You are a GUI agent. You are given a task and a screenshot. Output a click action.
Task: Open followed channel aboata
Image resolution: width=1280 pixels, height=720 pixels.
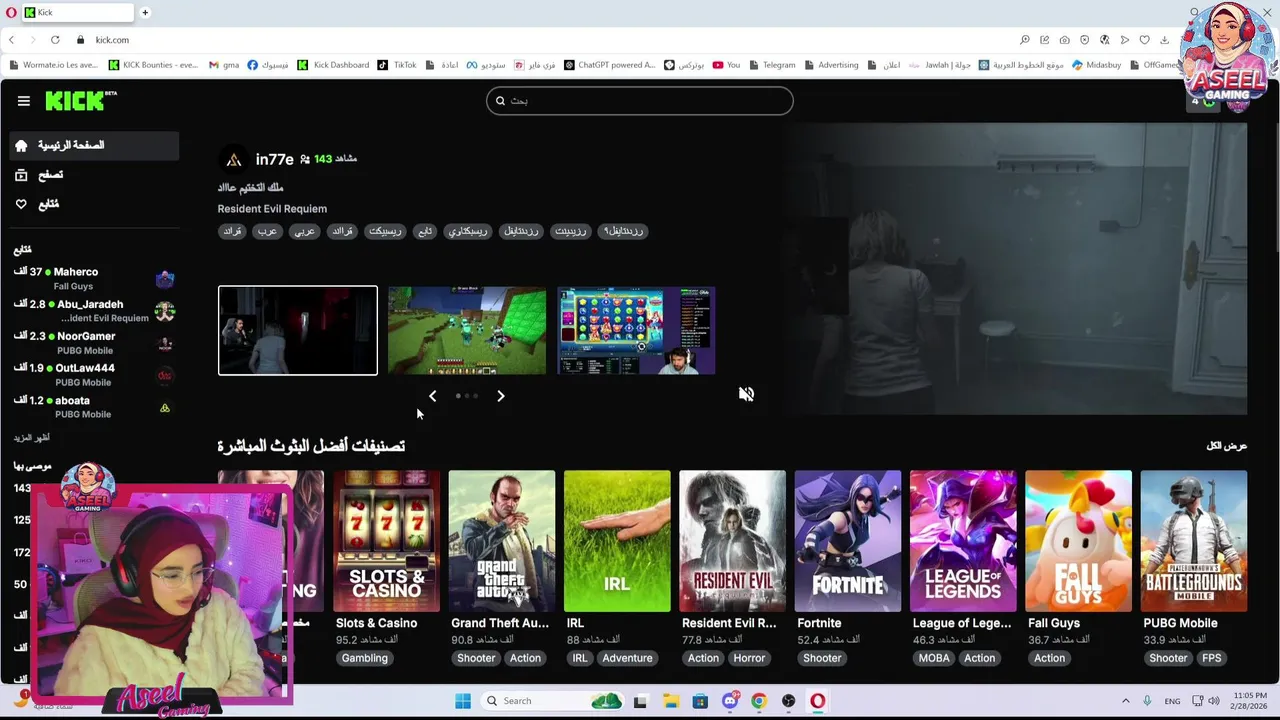click(x=95, y=406)
